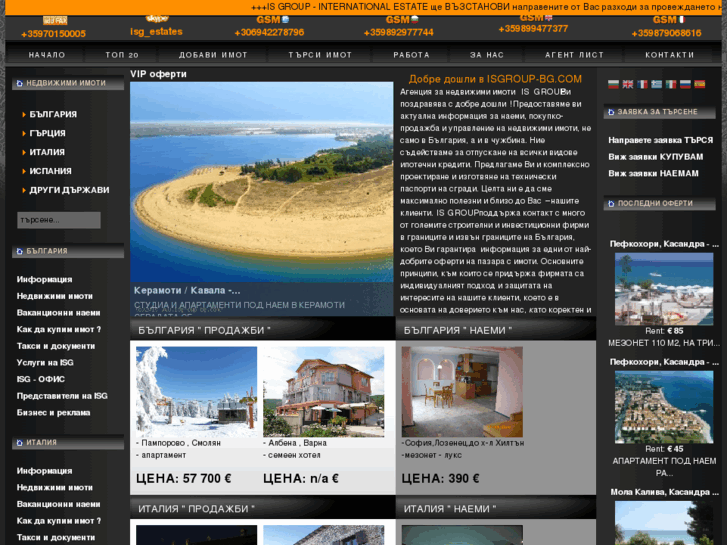The height and width of the screenshot is (545, 727).
Task: Open Бизнес и реклама link
Action: tap(53, 413)
